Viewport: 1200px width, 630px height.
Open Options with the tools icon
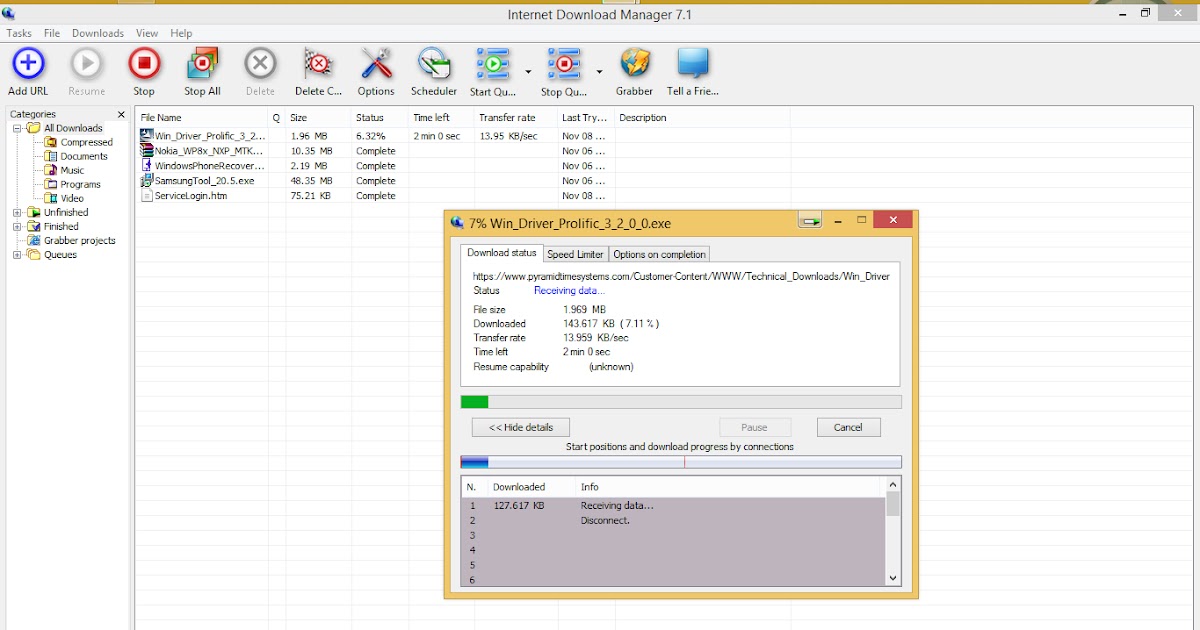click(376, 64)
